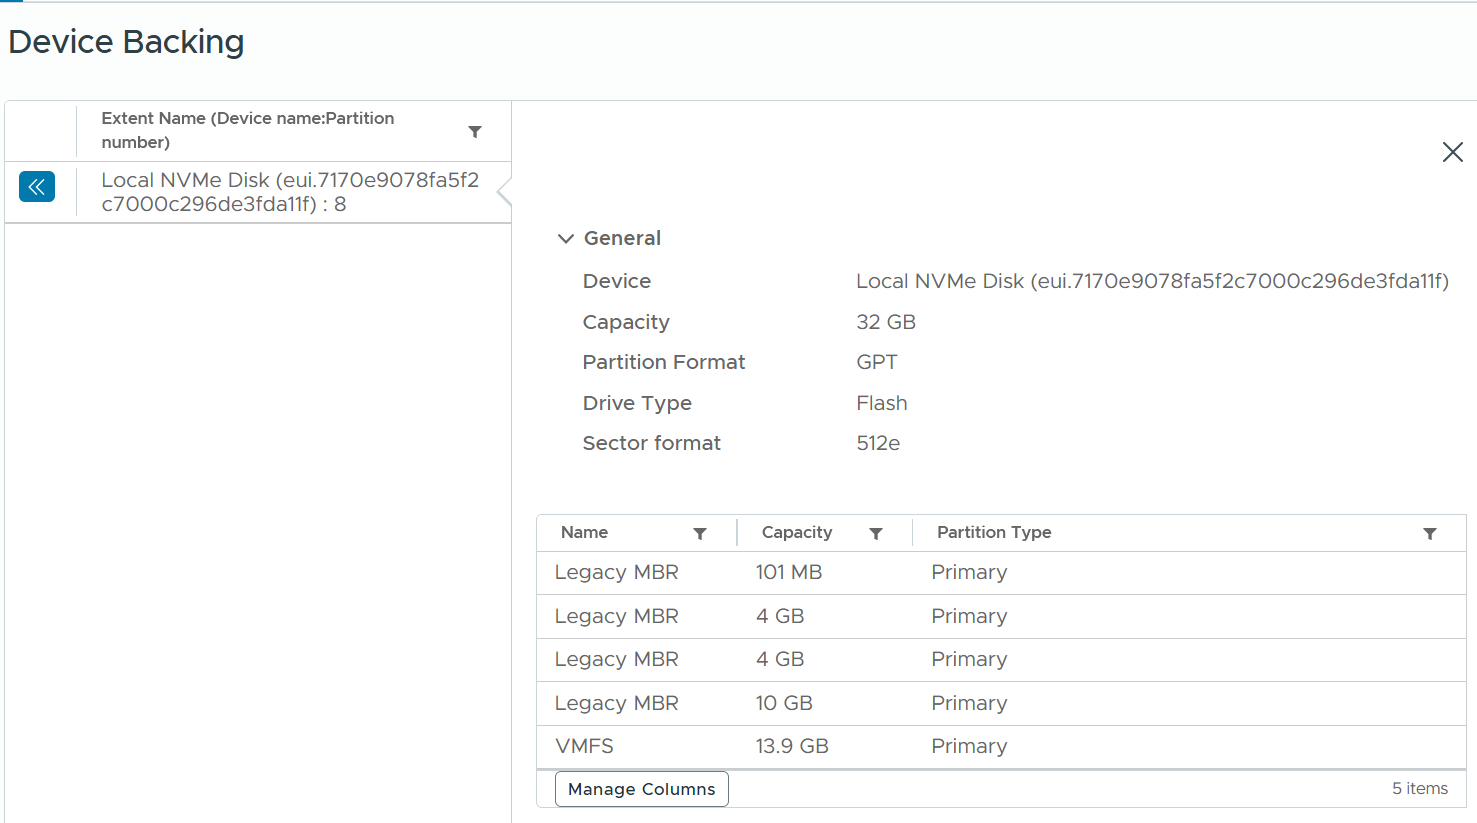Screen dimensions: 1477x823
Task: Filter the partition Capacity column
Action: pyautogui.click(x=876, y=534)
